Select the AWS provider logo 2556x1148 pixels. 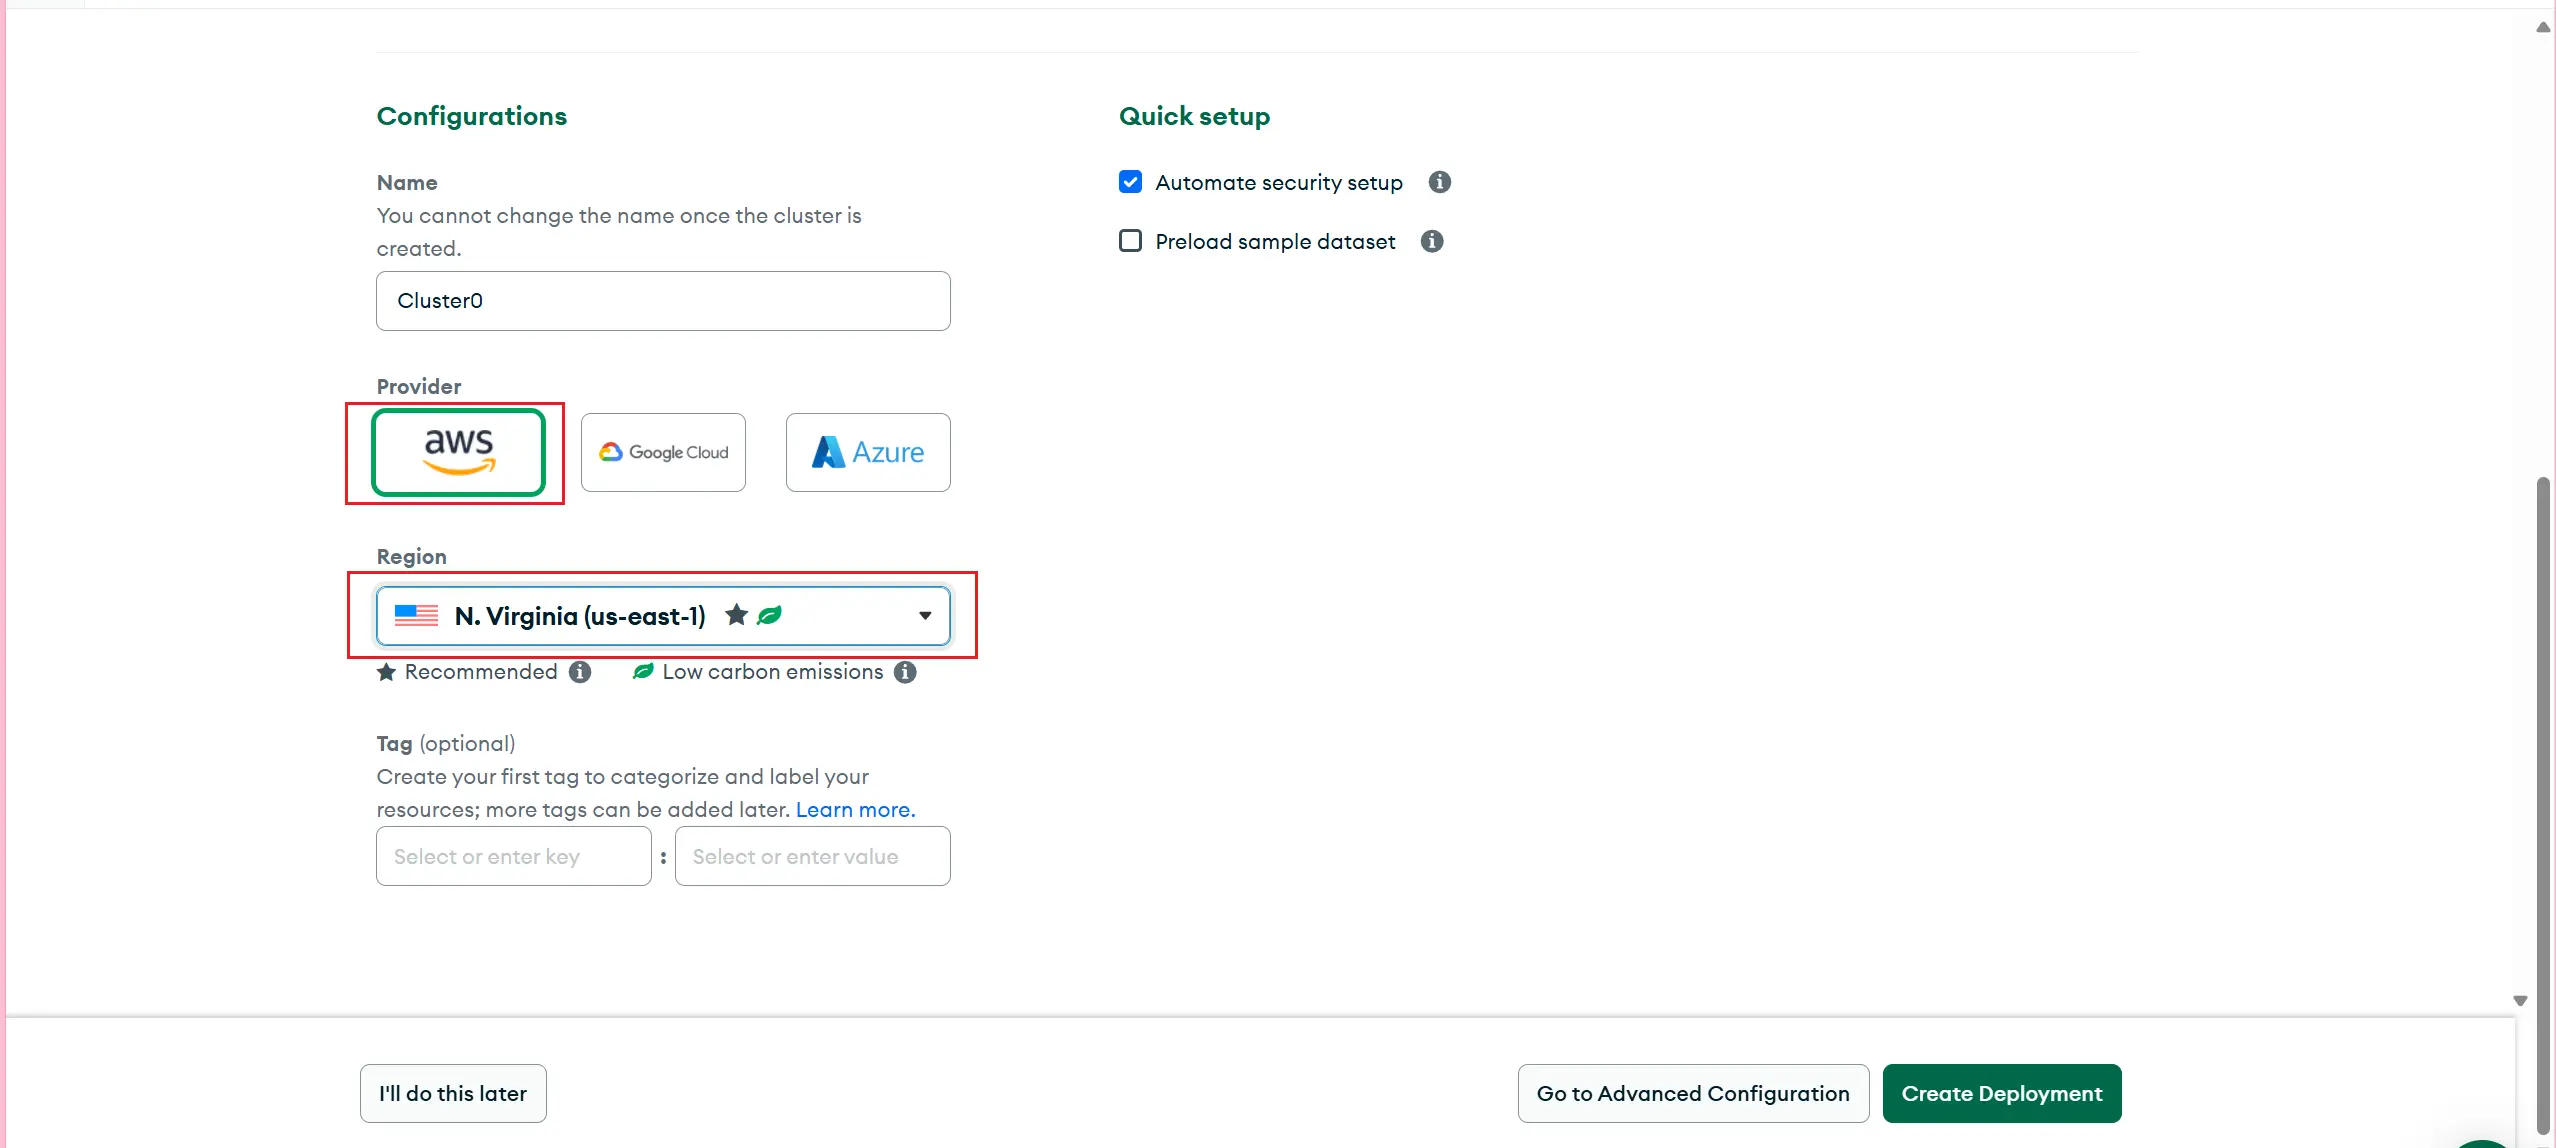click(x=458, y=452)
